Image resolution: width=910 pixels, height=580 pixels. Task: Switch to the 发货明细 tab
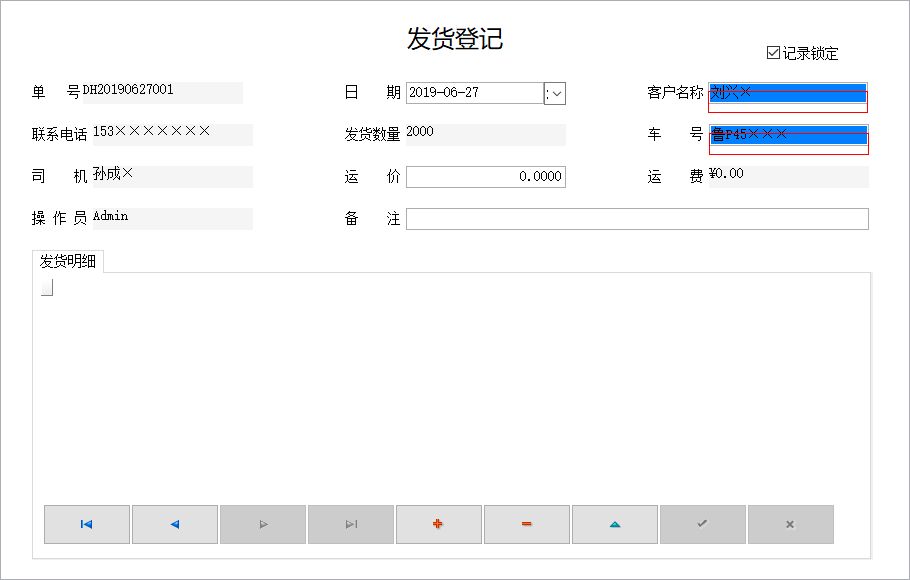click(68, 261)
